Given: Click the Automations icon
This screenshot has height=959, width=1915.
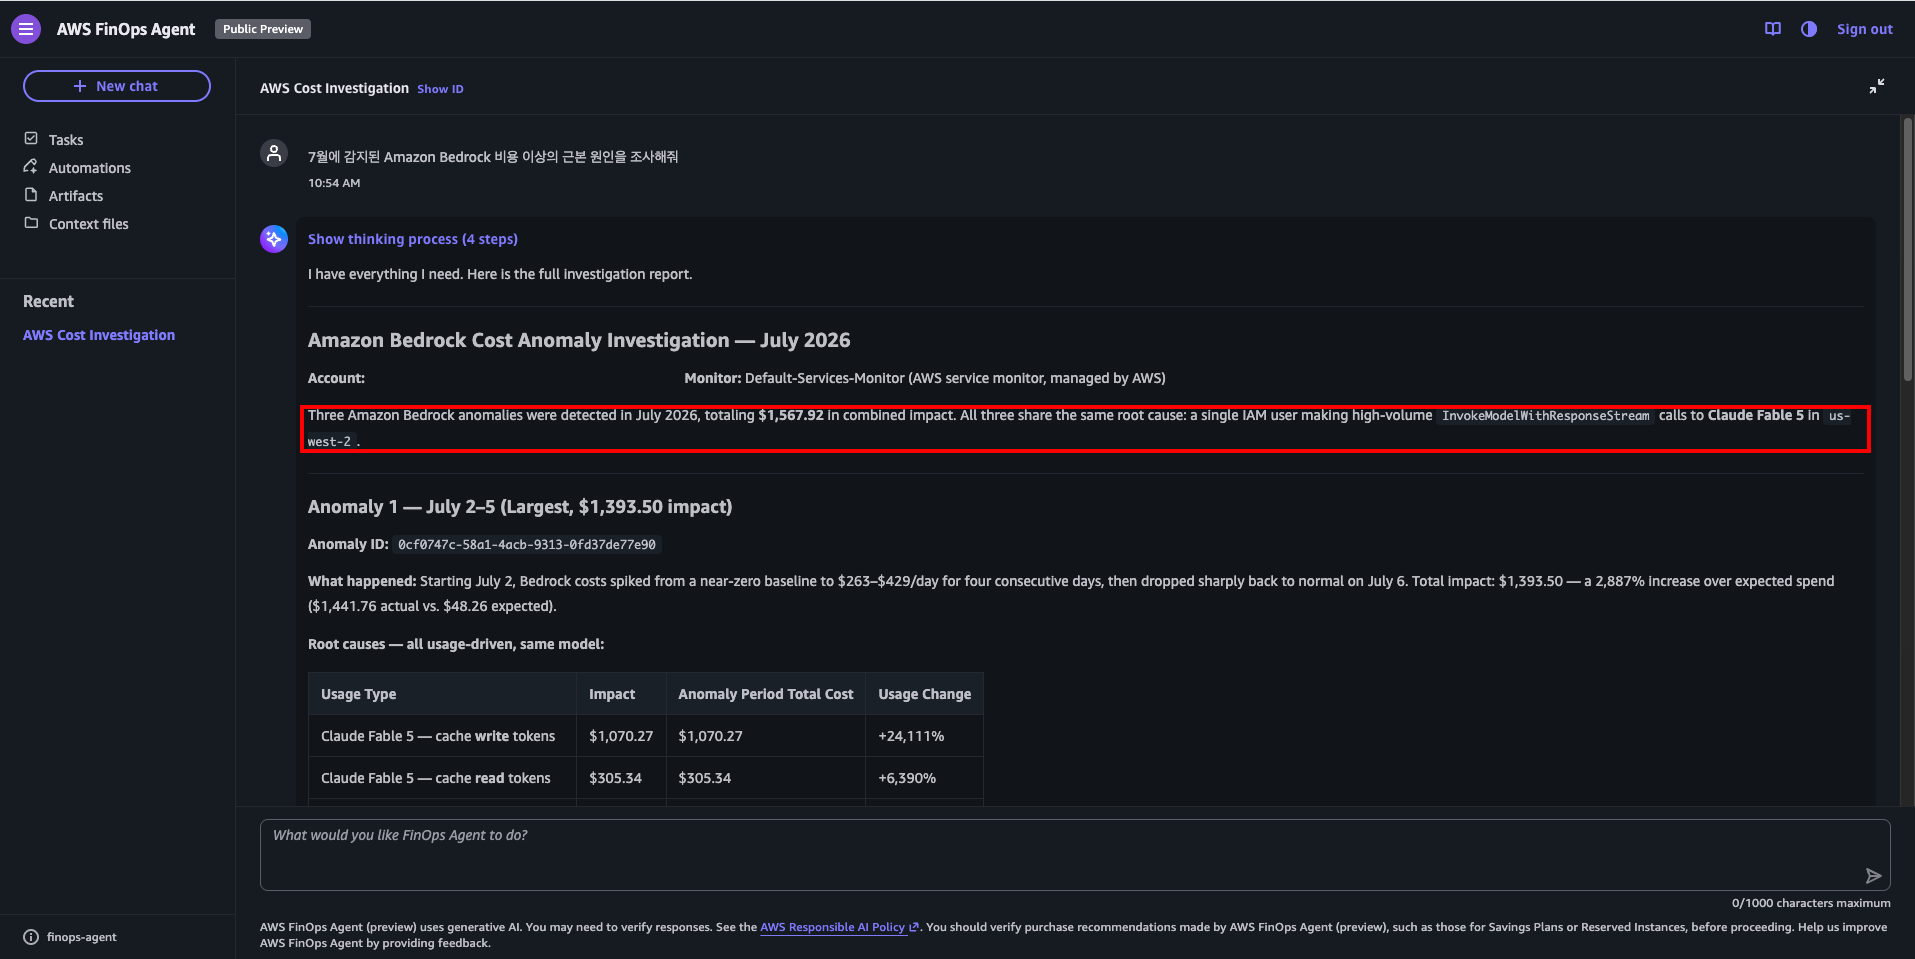Looking at the screenshot, I should click(31, 167).
